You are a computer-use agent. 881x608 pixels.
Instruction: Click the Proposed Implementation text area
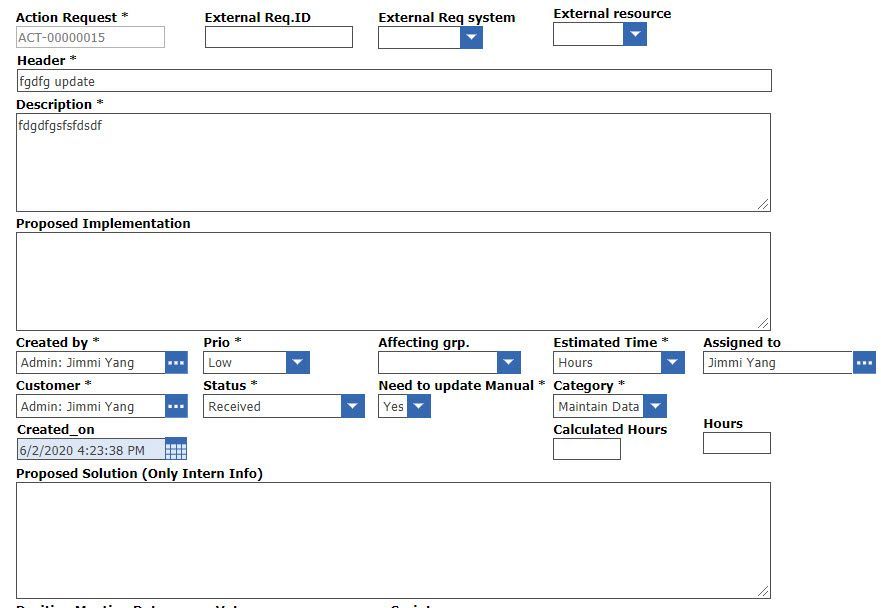[393, 281]
